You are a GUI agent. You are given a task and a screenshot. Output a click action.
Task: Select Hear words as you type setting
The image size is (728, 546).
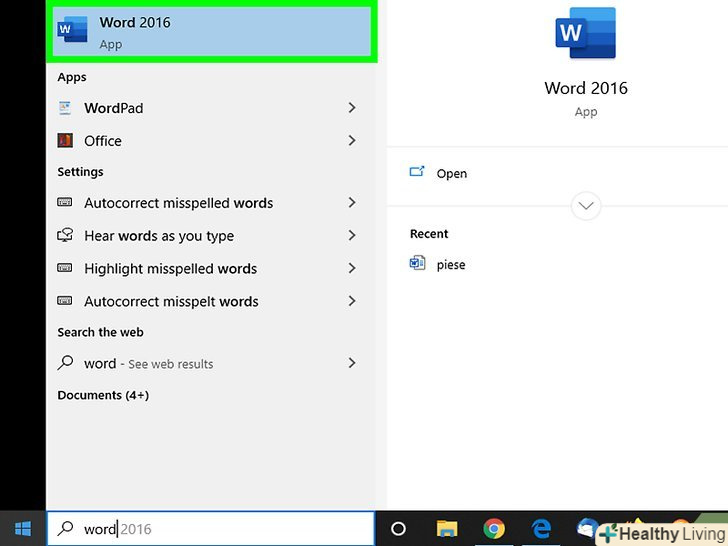[x=211, y=235]
